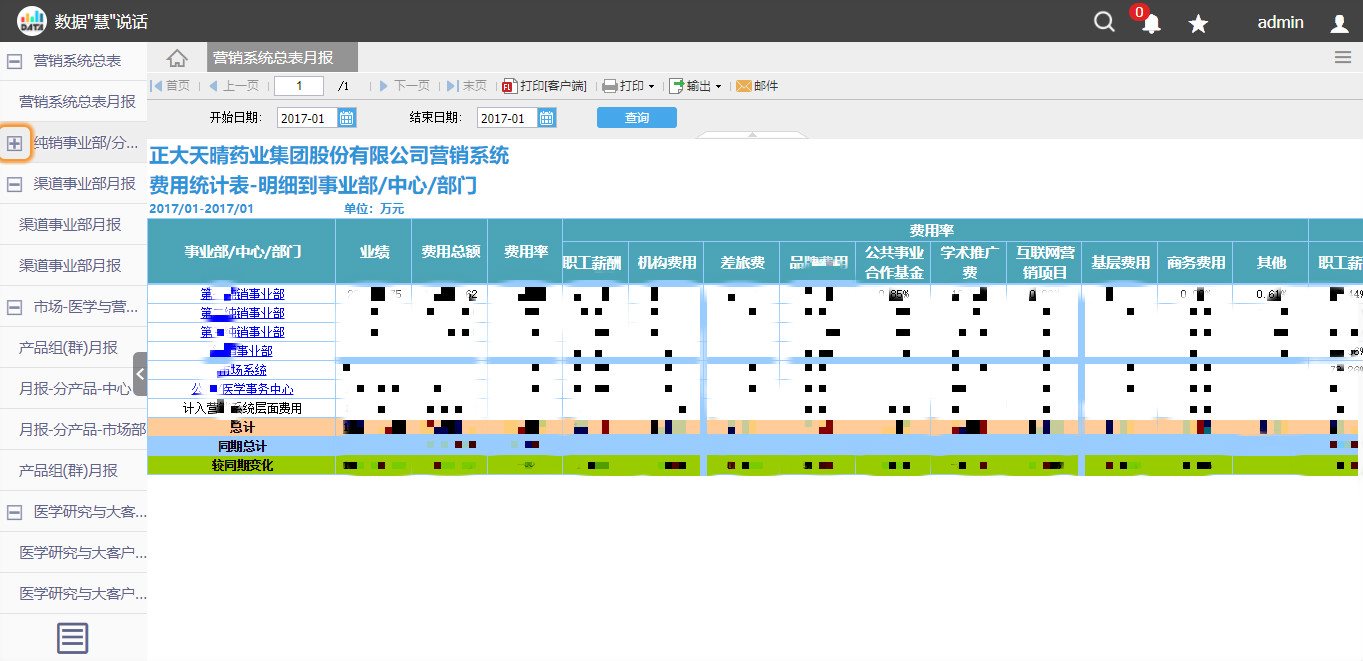Viewport: 1363px width, 661px height.
Task: Send report by 邮件
Action: pyautogui.click(x=757, y=86)
